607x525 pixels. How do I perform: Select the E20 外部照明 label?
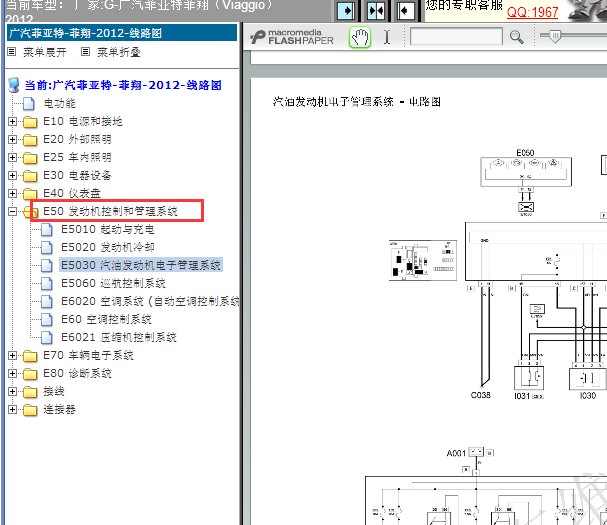[77, 139]
